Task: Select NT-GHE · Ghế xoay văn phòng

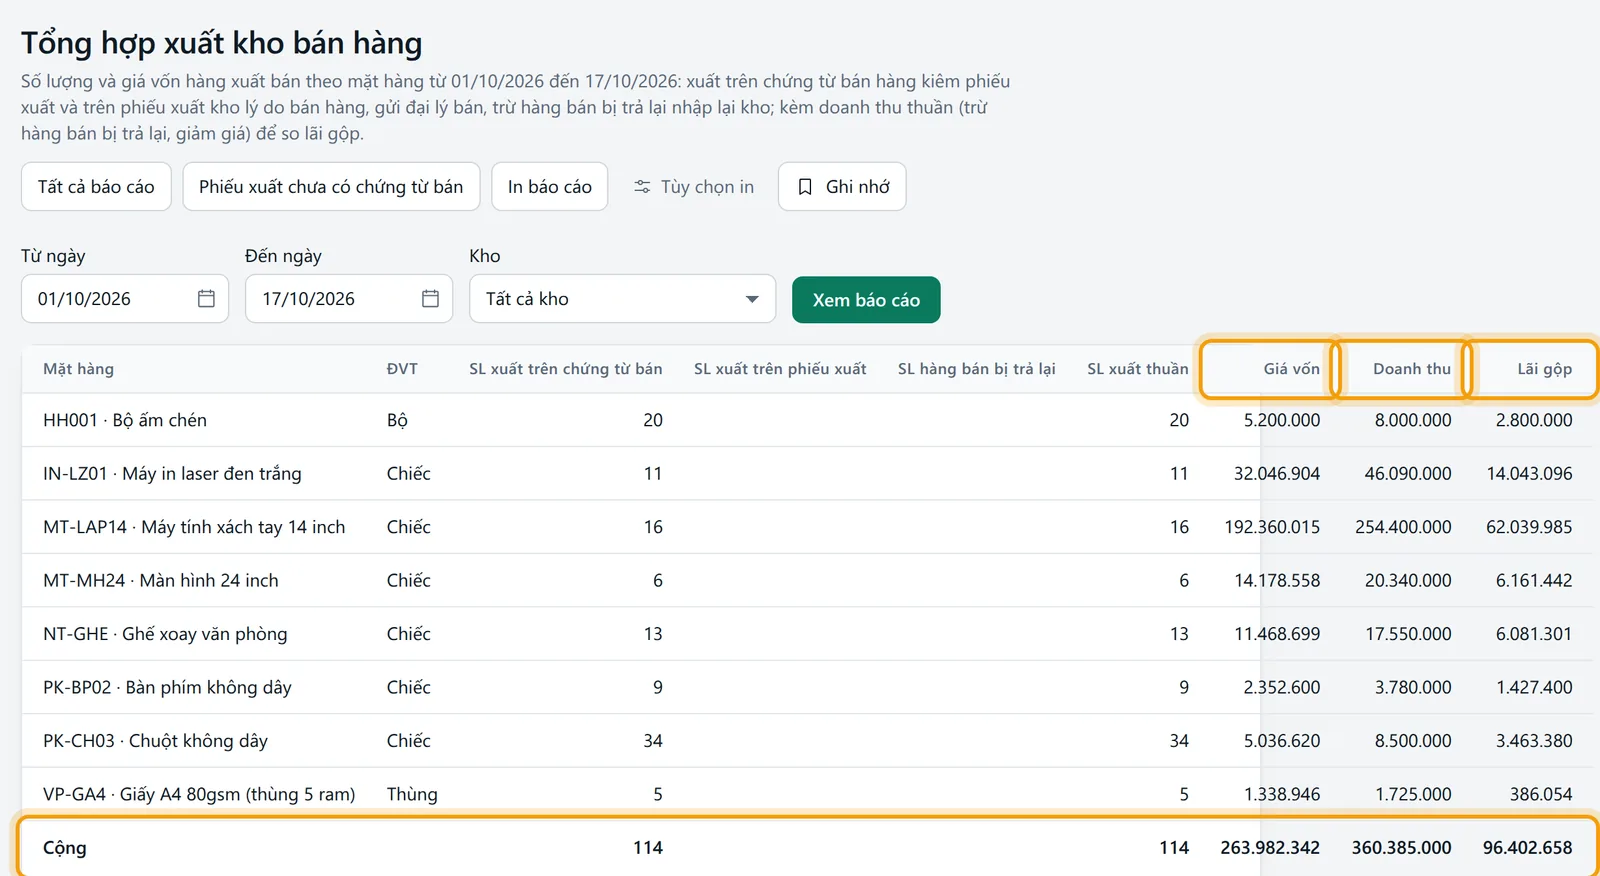Action: pyautogui.click(x=165, y=634)
